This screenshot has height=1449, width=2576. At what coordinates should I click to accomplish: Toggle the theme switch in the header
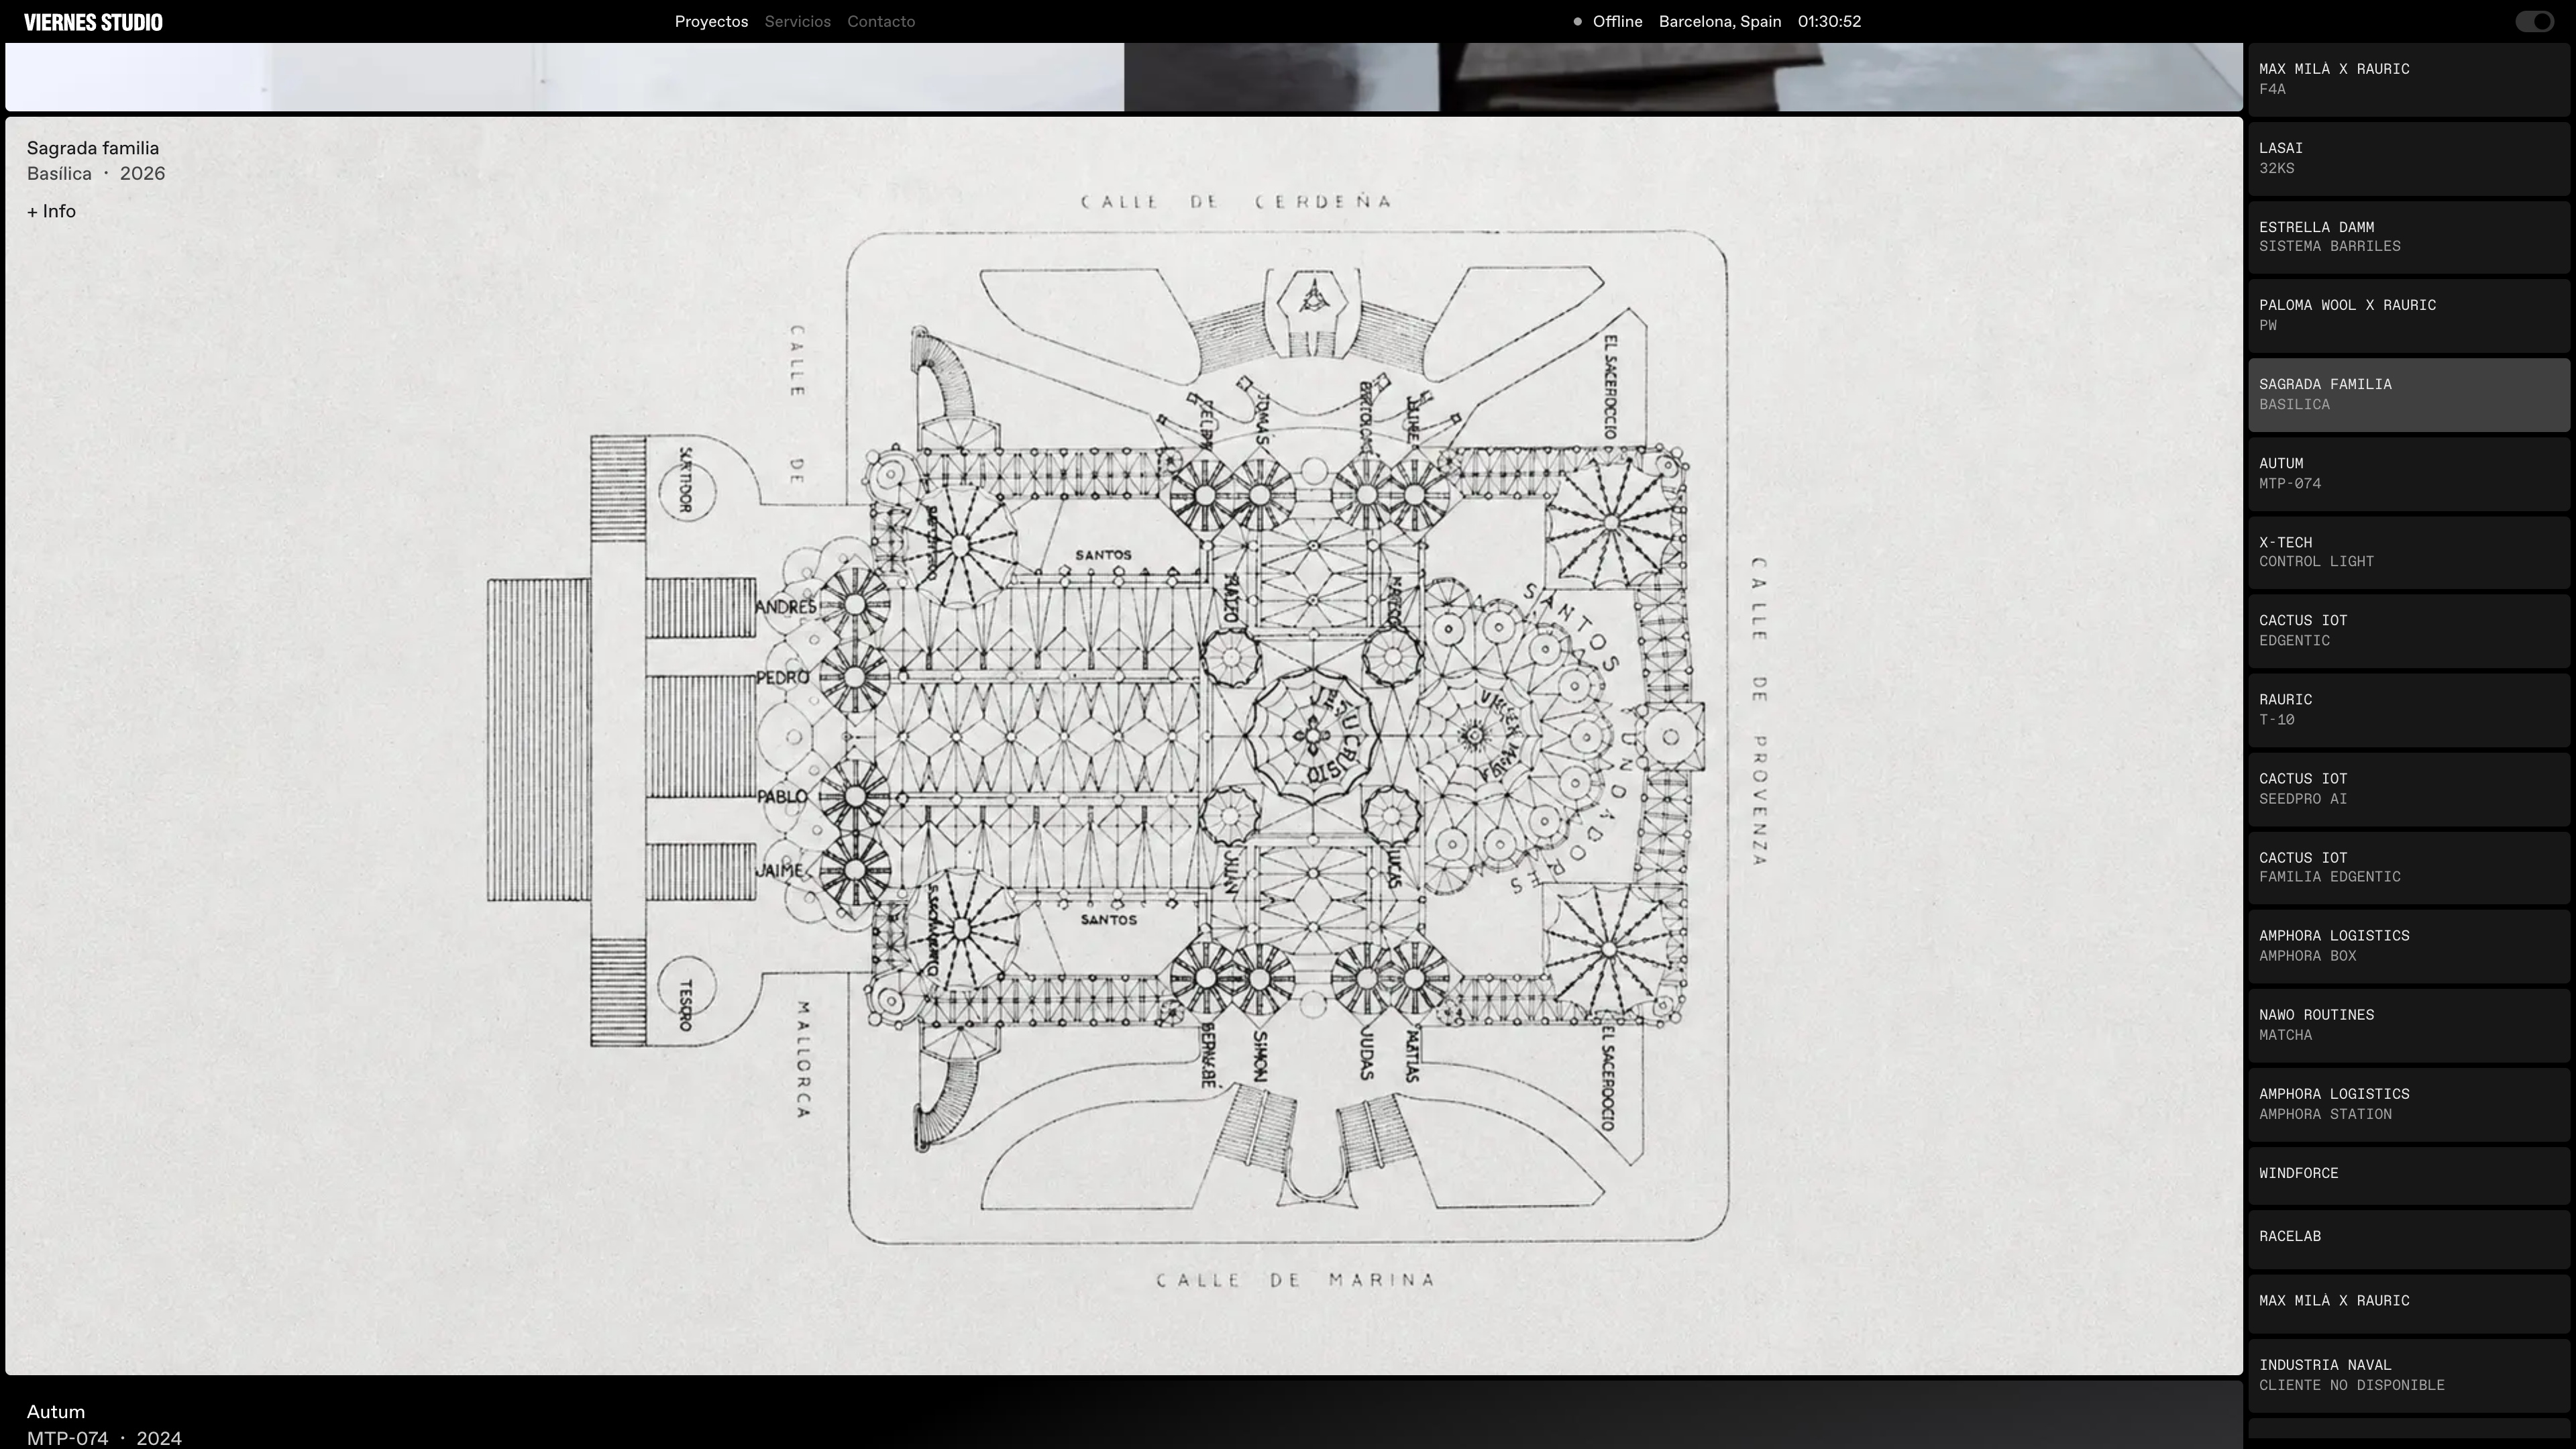pyautogui.click(x=2535, y=22)
